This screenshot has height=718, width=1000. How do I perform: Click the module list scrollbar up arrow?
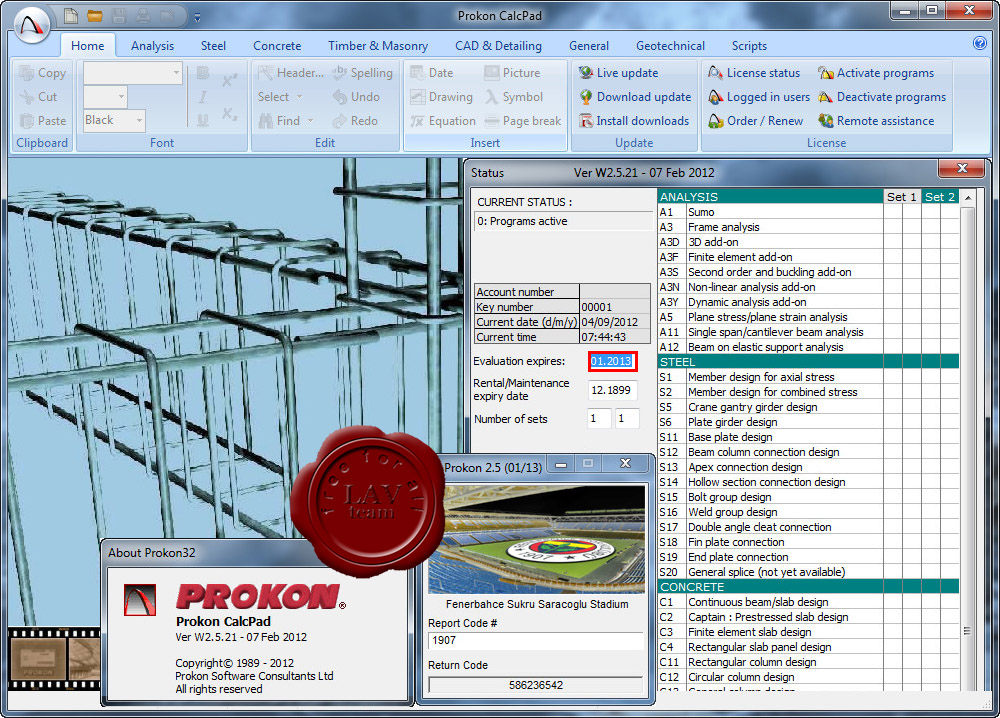(967, 198)
